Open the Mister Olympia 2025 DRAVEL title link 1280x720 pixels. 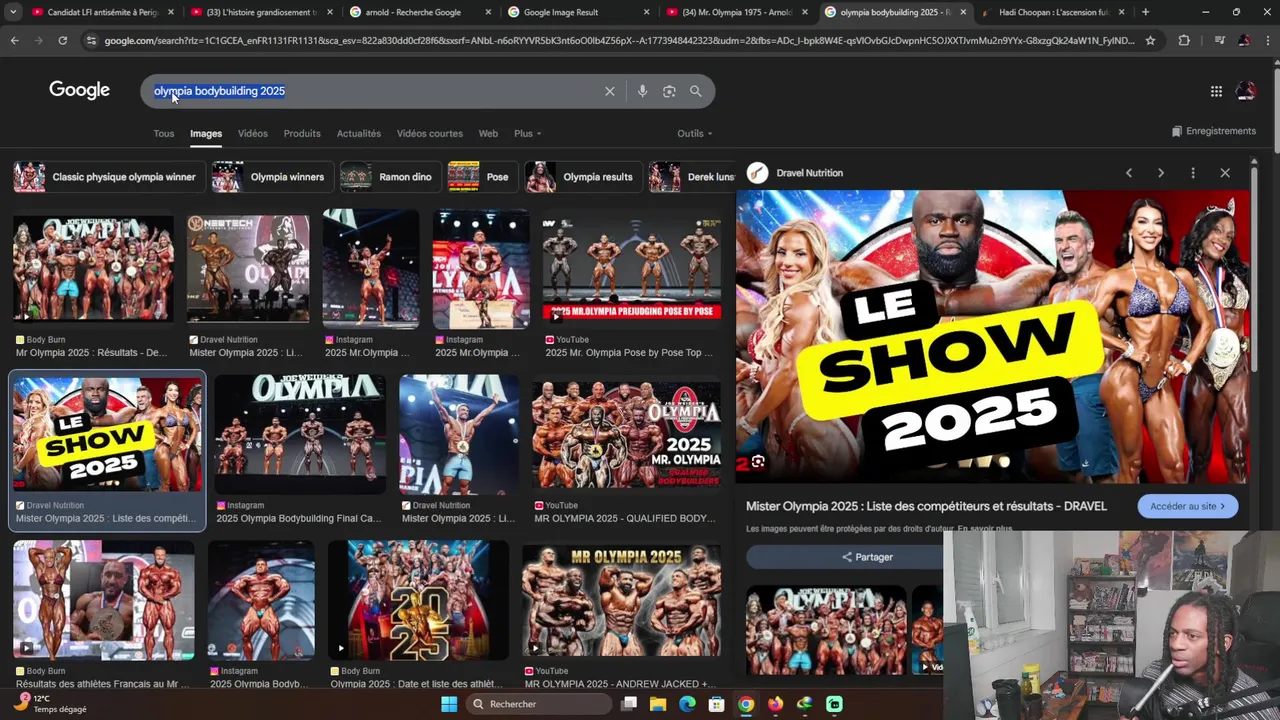[926, 506]
